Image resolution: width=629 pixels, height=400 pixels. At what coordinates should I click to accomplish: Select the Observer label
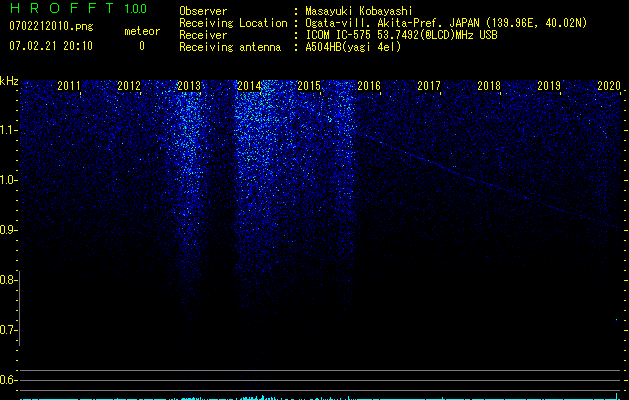click(x=203, y=11)
